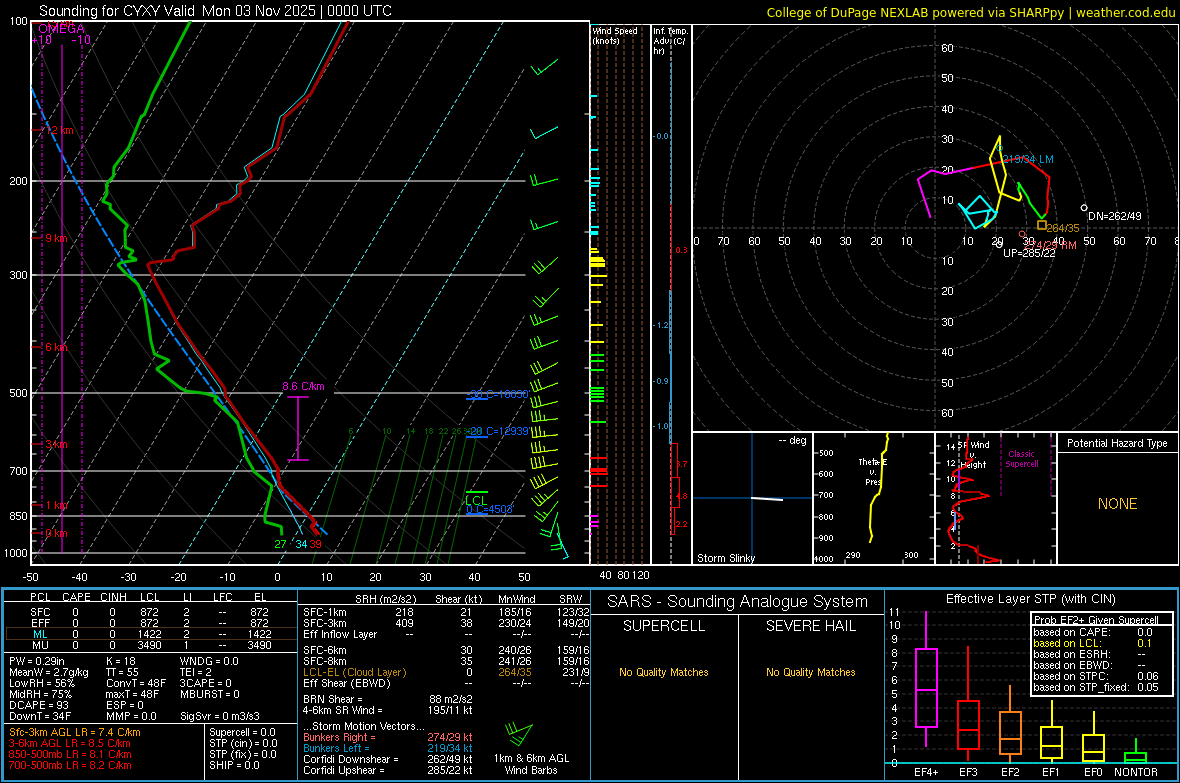The height and width of the screenshot is (783, 1180).
Task: Click the 700-500mb LR = 8.2 C/km line
Action: (70, 765)
